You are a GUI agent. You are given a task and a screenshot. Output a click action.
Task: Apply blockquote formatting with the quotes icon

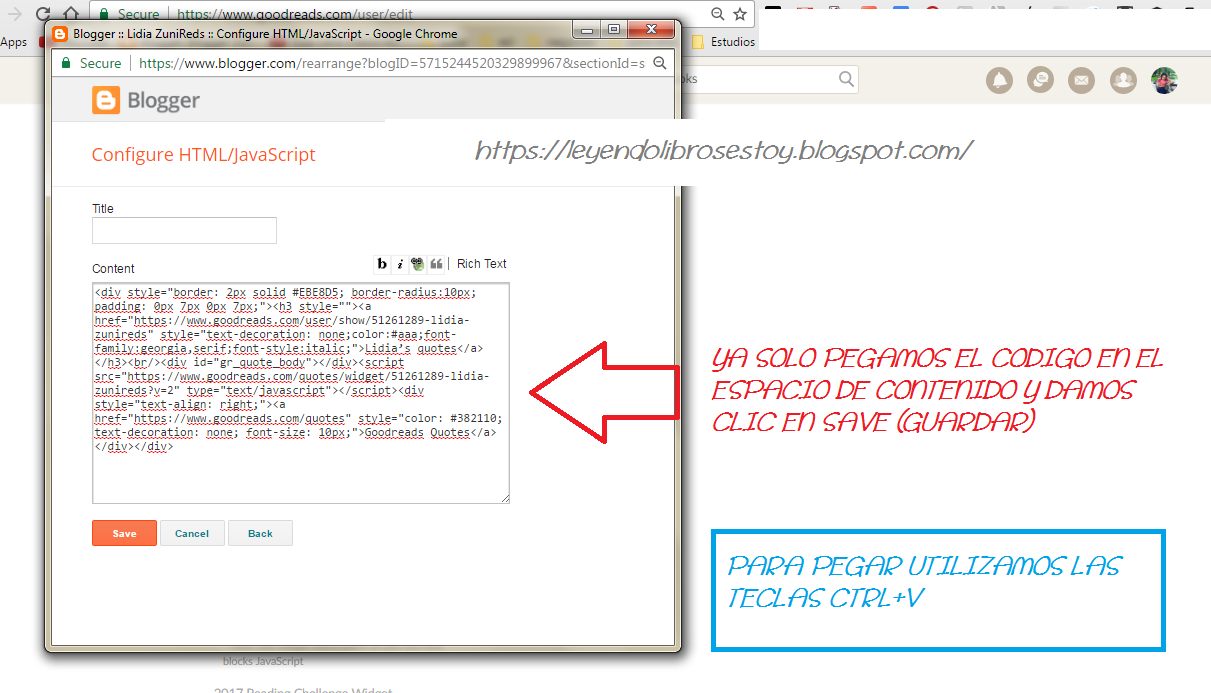(x=435, y=264)
